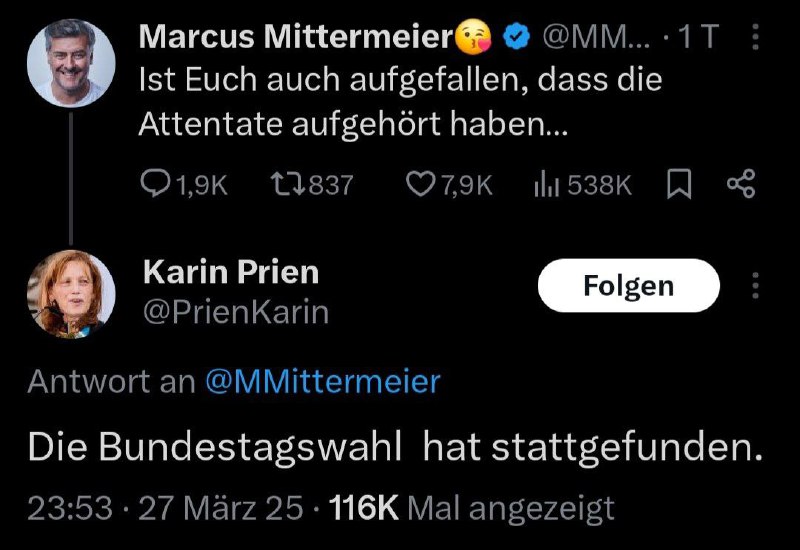Open the three-dot menu beside Folgen
800x550 pixels.
[755, 287]
